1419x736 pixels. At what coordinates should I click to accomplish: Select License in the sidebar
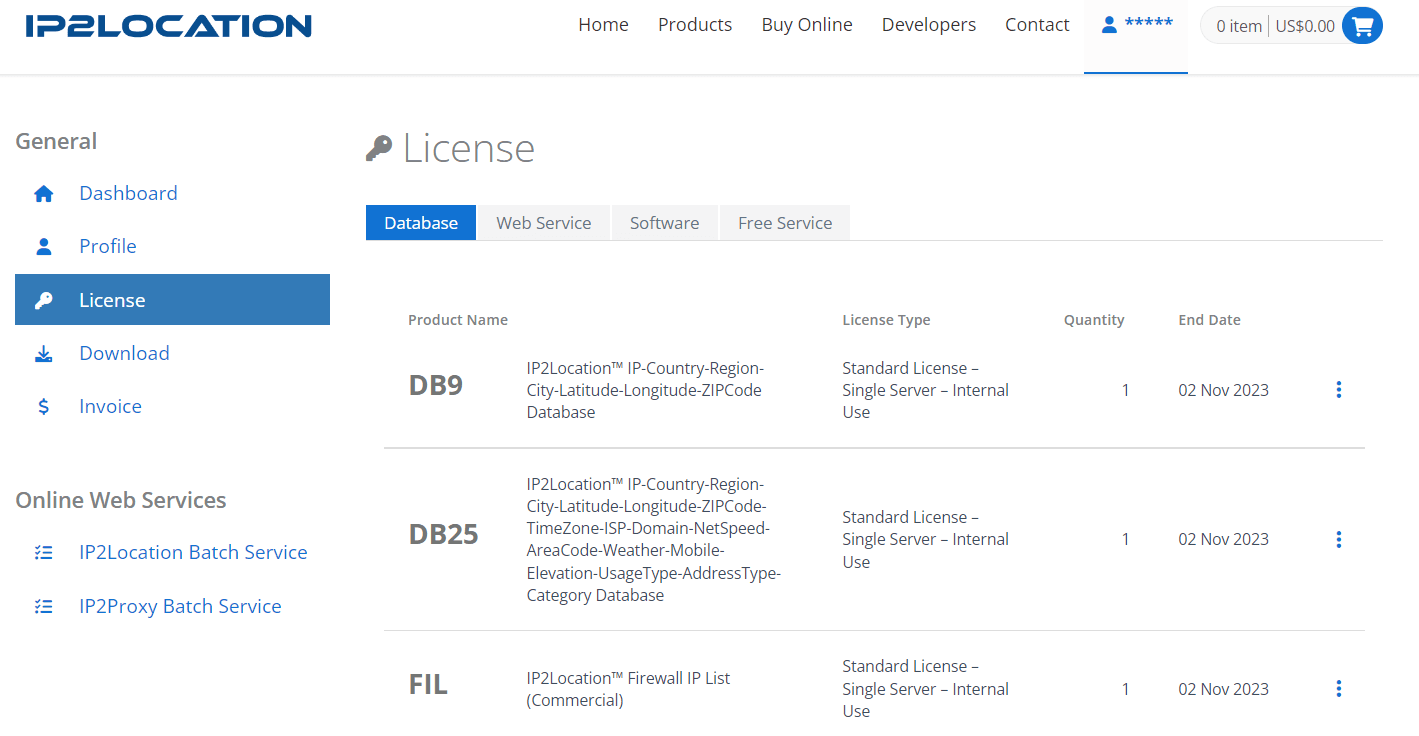[172, 300]
